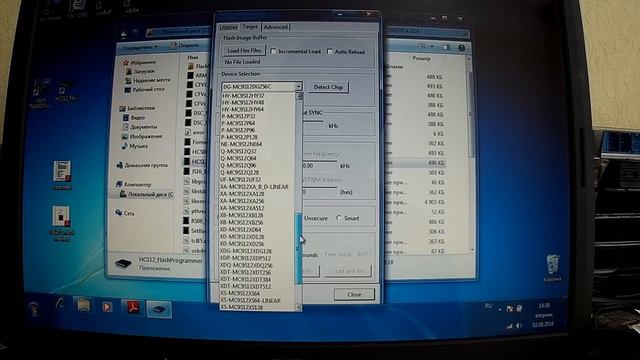Screen dimensions: 640x360
Task: Open Компьютер in Explorer sidebar
Action: tap(133, 184)
